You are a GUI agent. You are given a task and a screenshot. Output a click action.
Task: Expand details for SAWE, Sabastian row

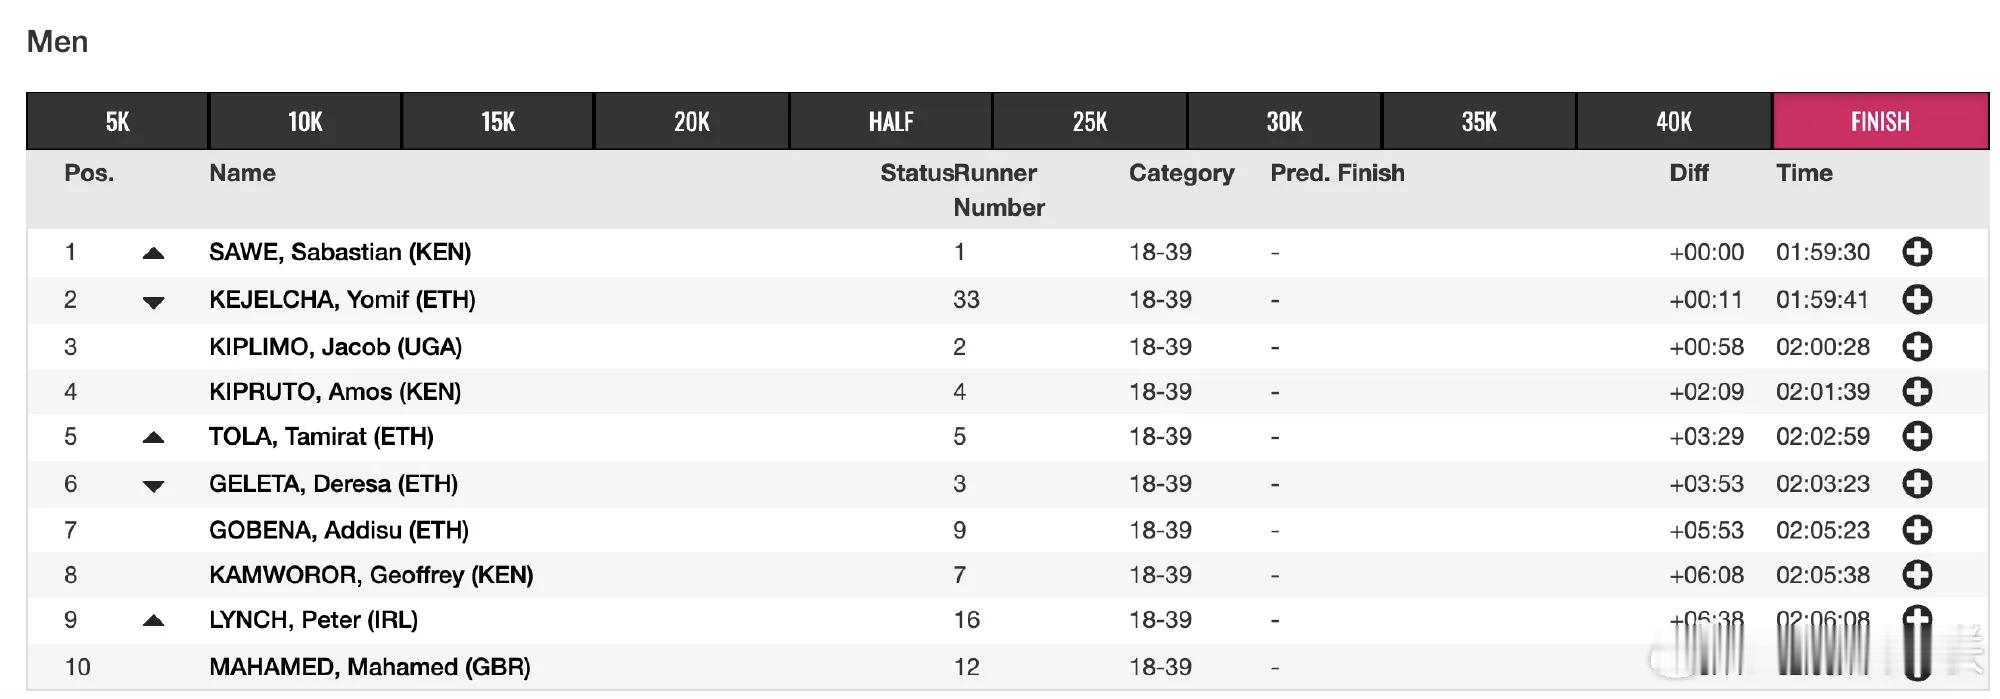(1916, 252)
